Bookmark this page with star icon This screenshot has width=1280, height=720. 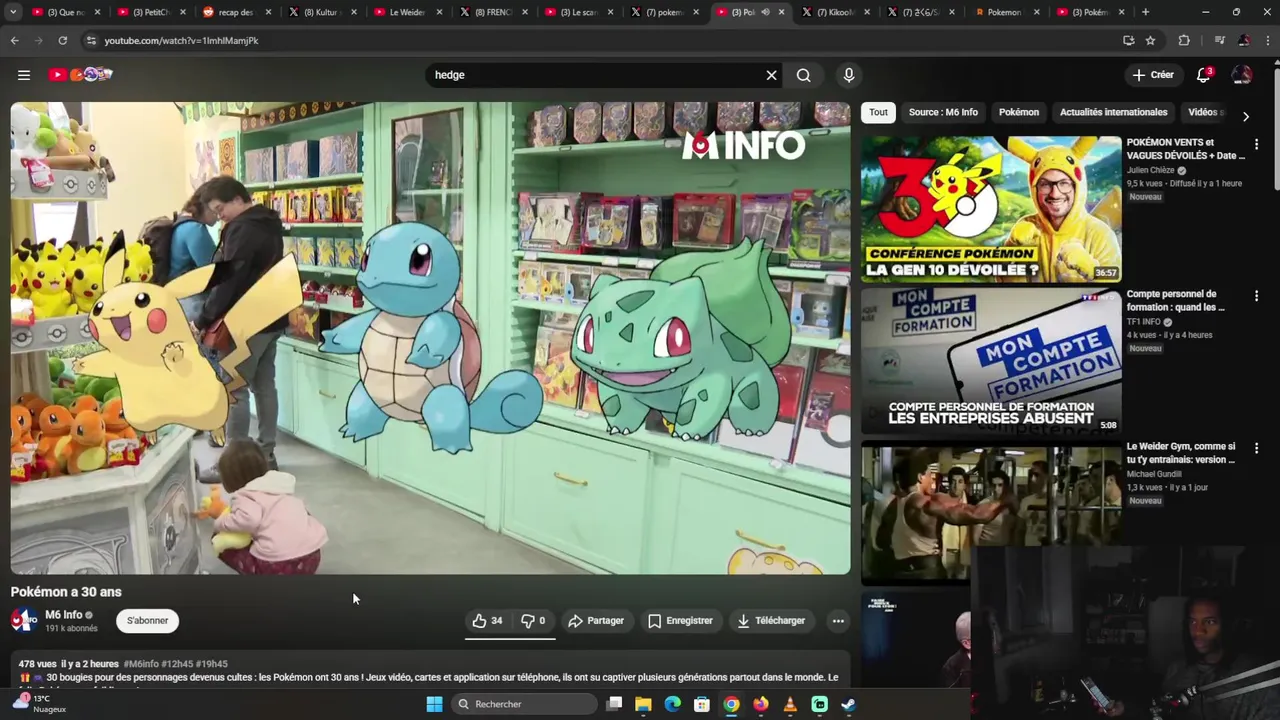1151,40
